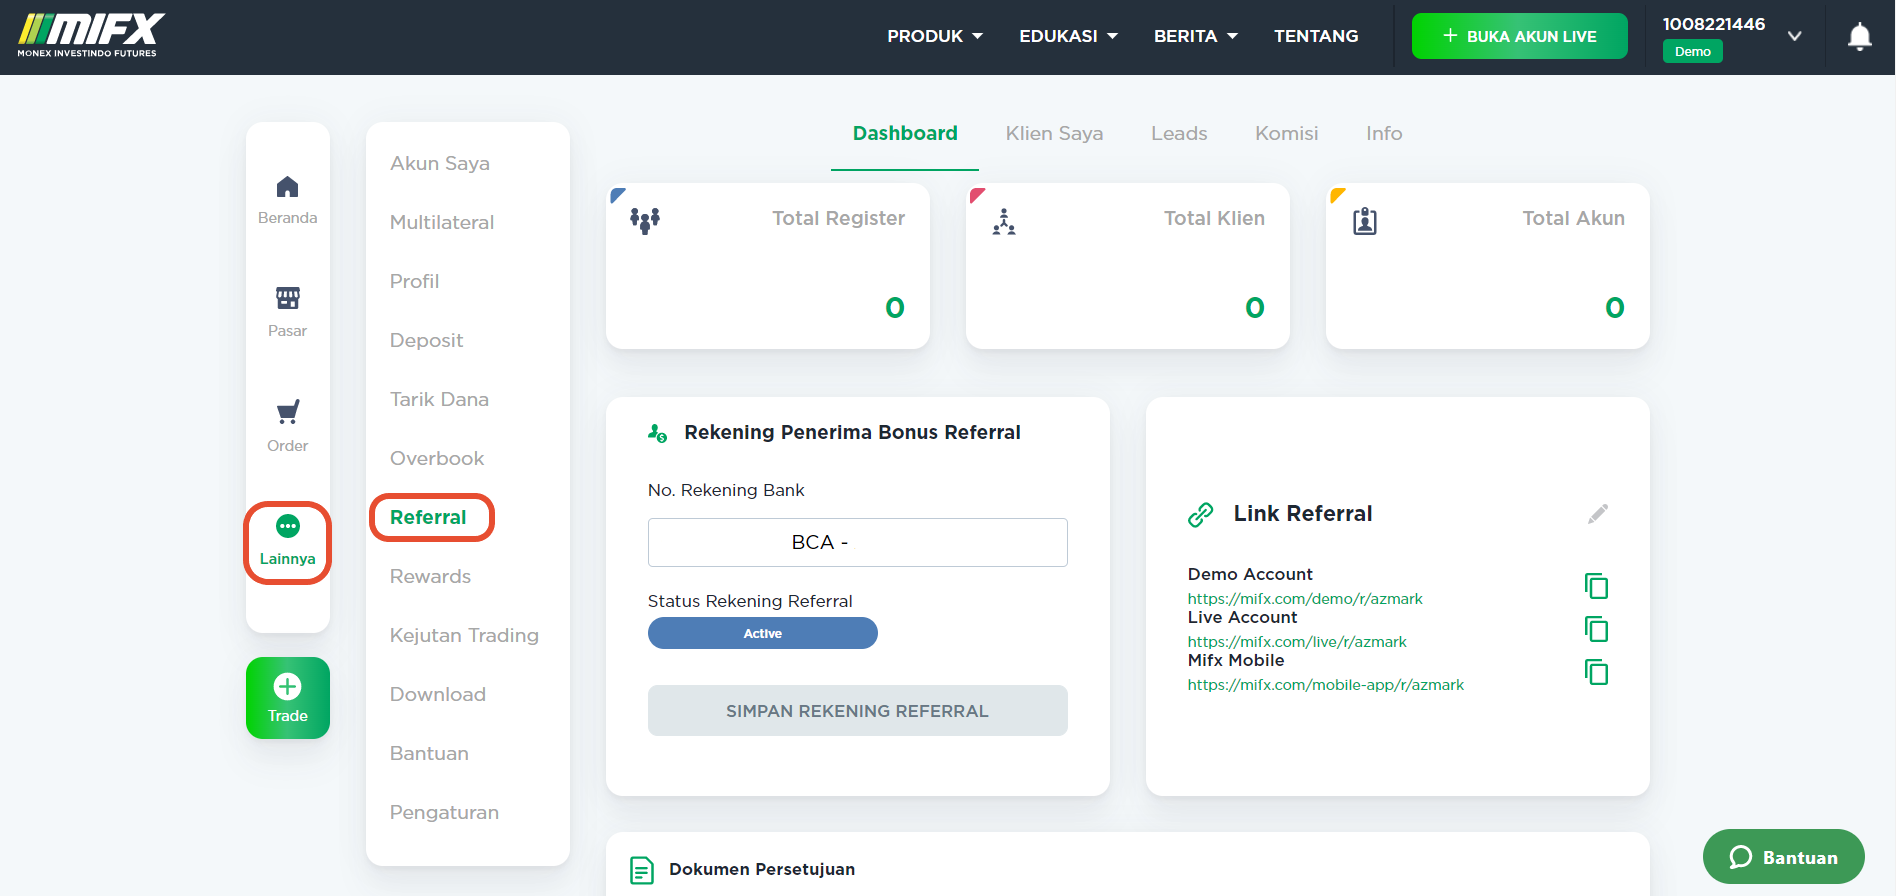Switch to the Info tab
This screenshot has width=1896, height=896.
(1384, 133)
